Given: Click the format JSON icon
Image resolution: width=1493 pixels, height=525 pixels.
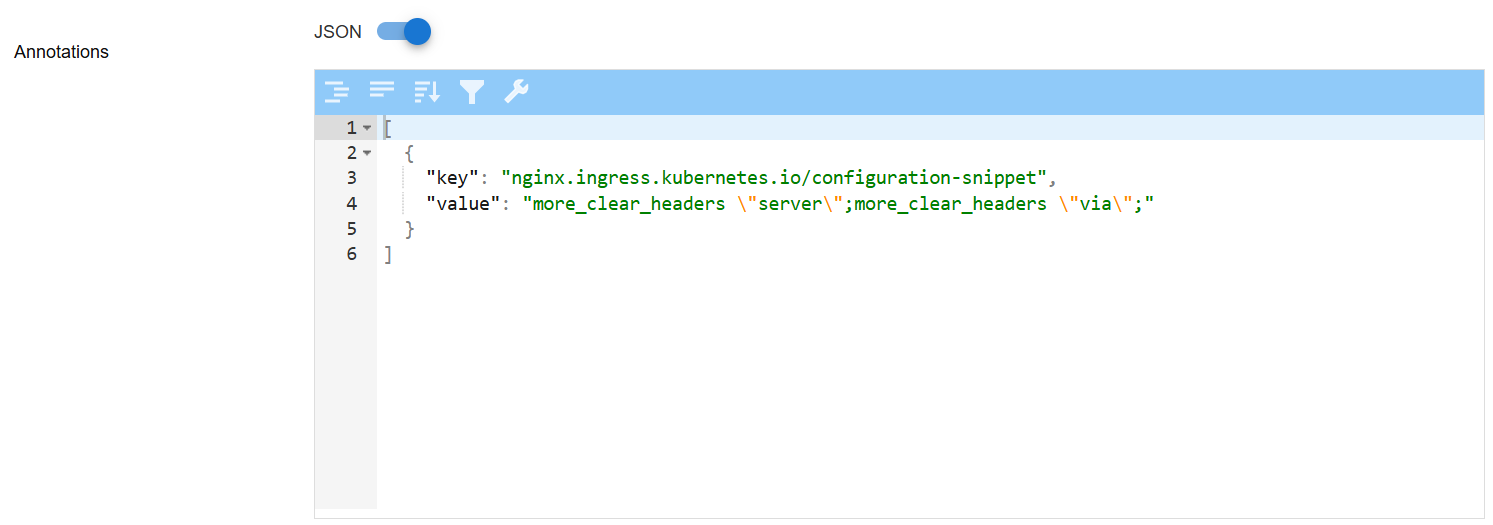Looking at the screenshot, I should click(x=337, y=92).
